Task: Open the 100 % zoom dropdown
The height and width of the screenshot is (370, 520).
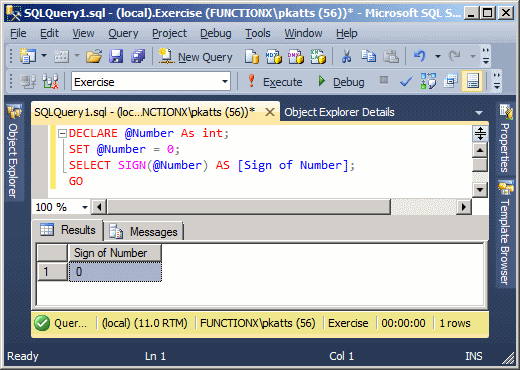Action: [85, 207]
